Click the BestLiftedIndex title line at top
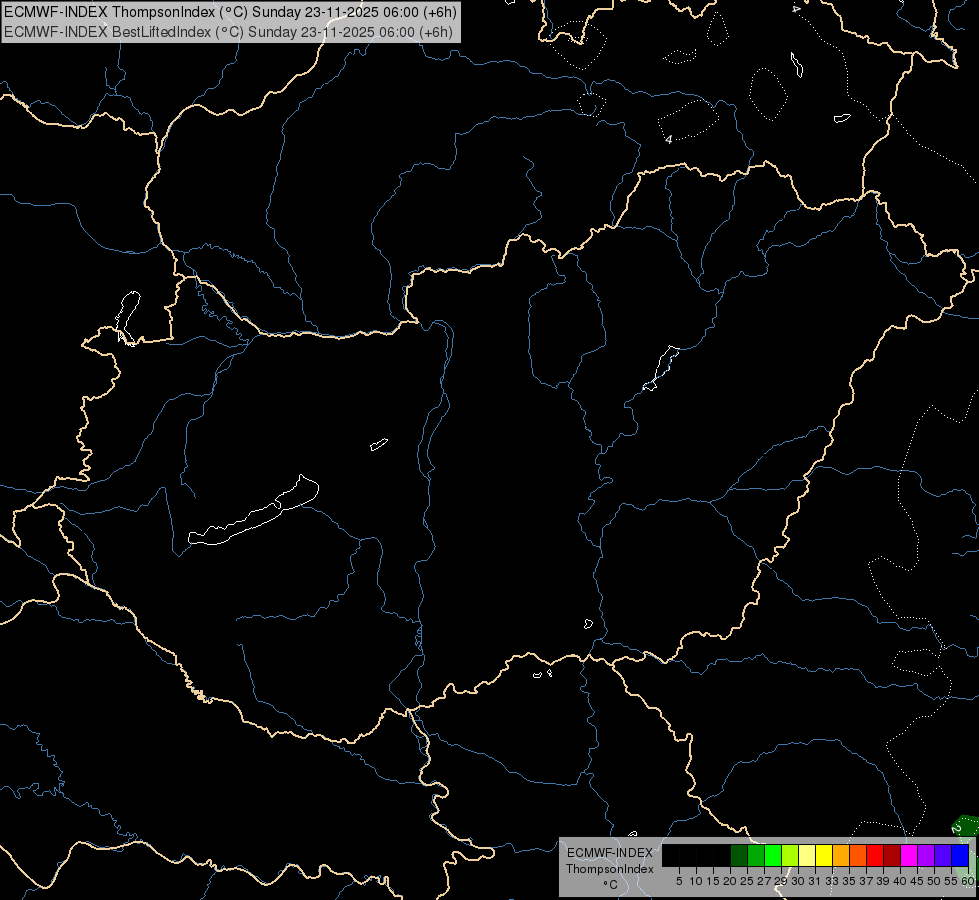 point(228,32)
